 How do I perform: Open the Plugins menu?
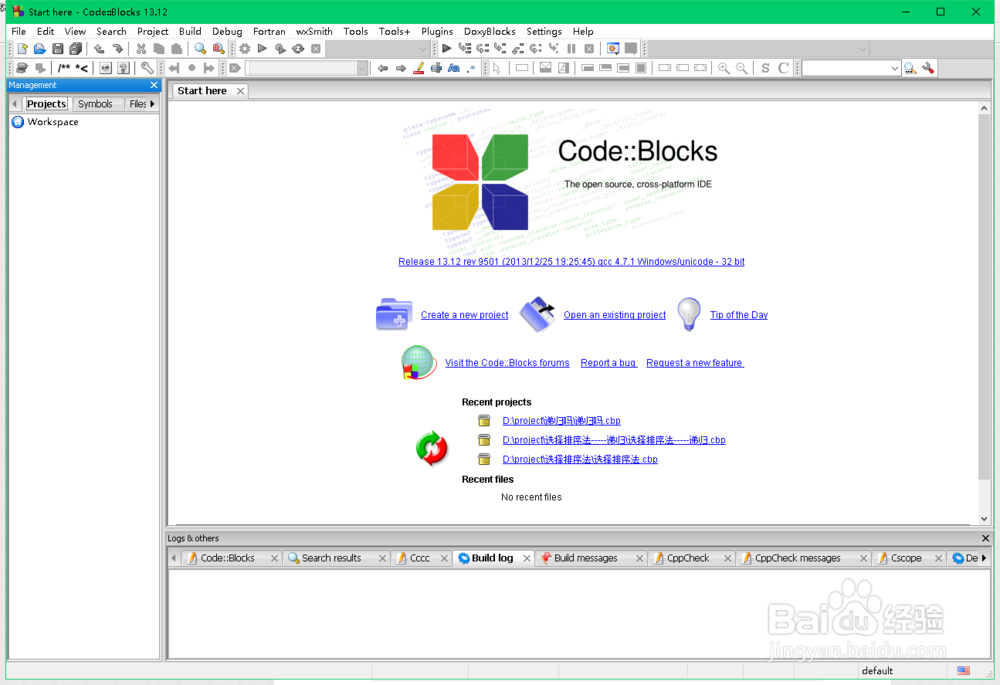coord(437,31)
